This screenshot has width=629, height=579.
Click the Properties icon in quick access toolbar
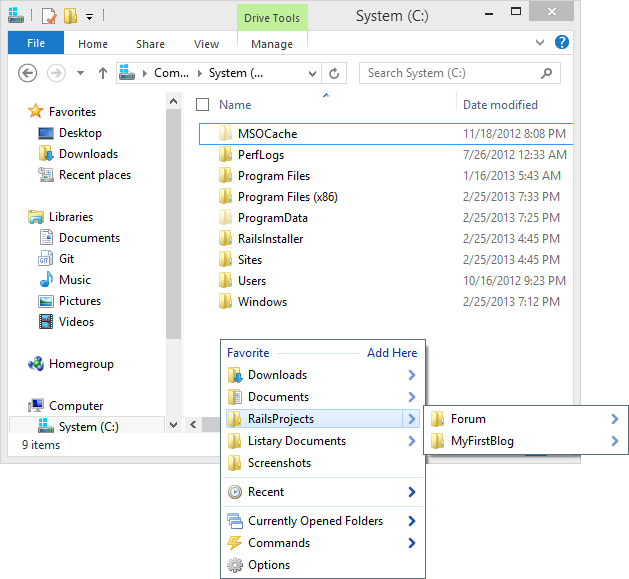tap(49, 16)
